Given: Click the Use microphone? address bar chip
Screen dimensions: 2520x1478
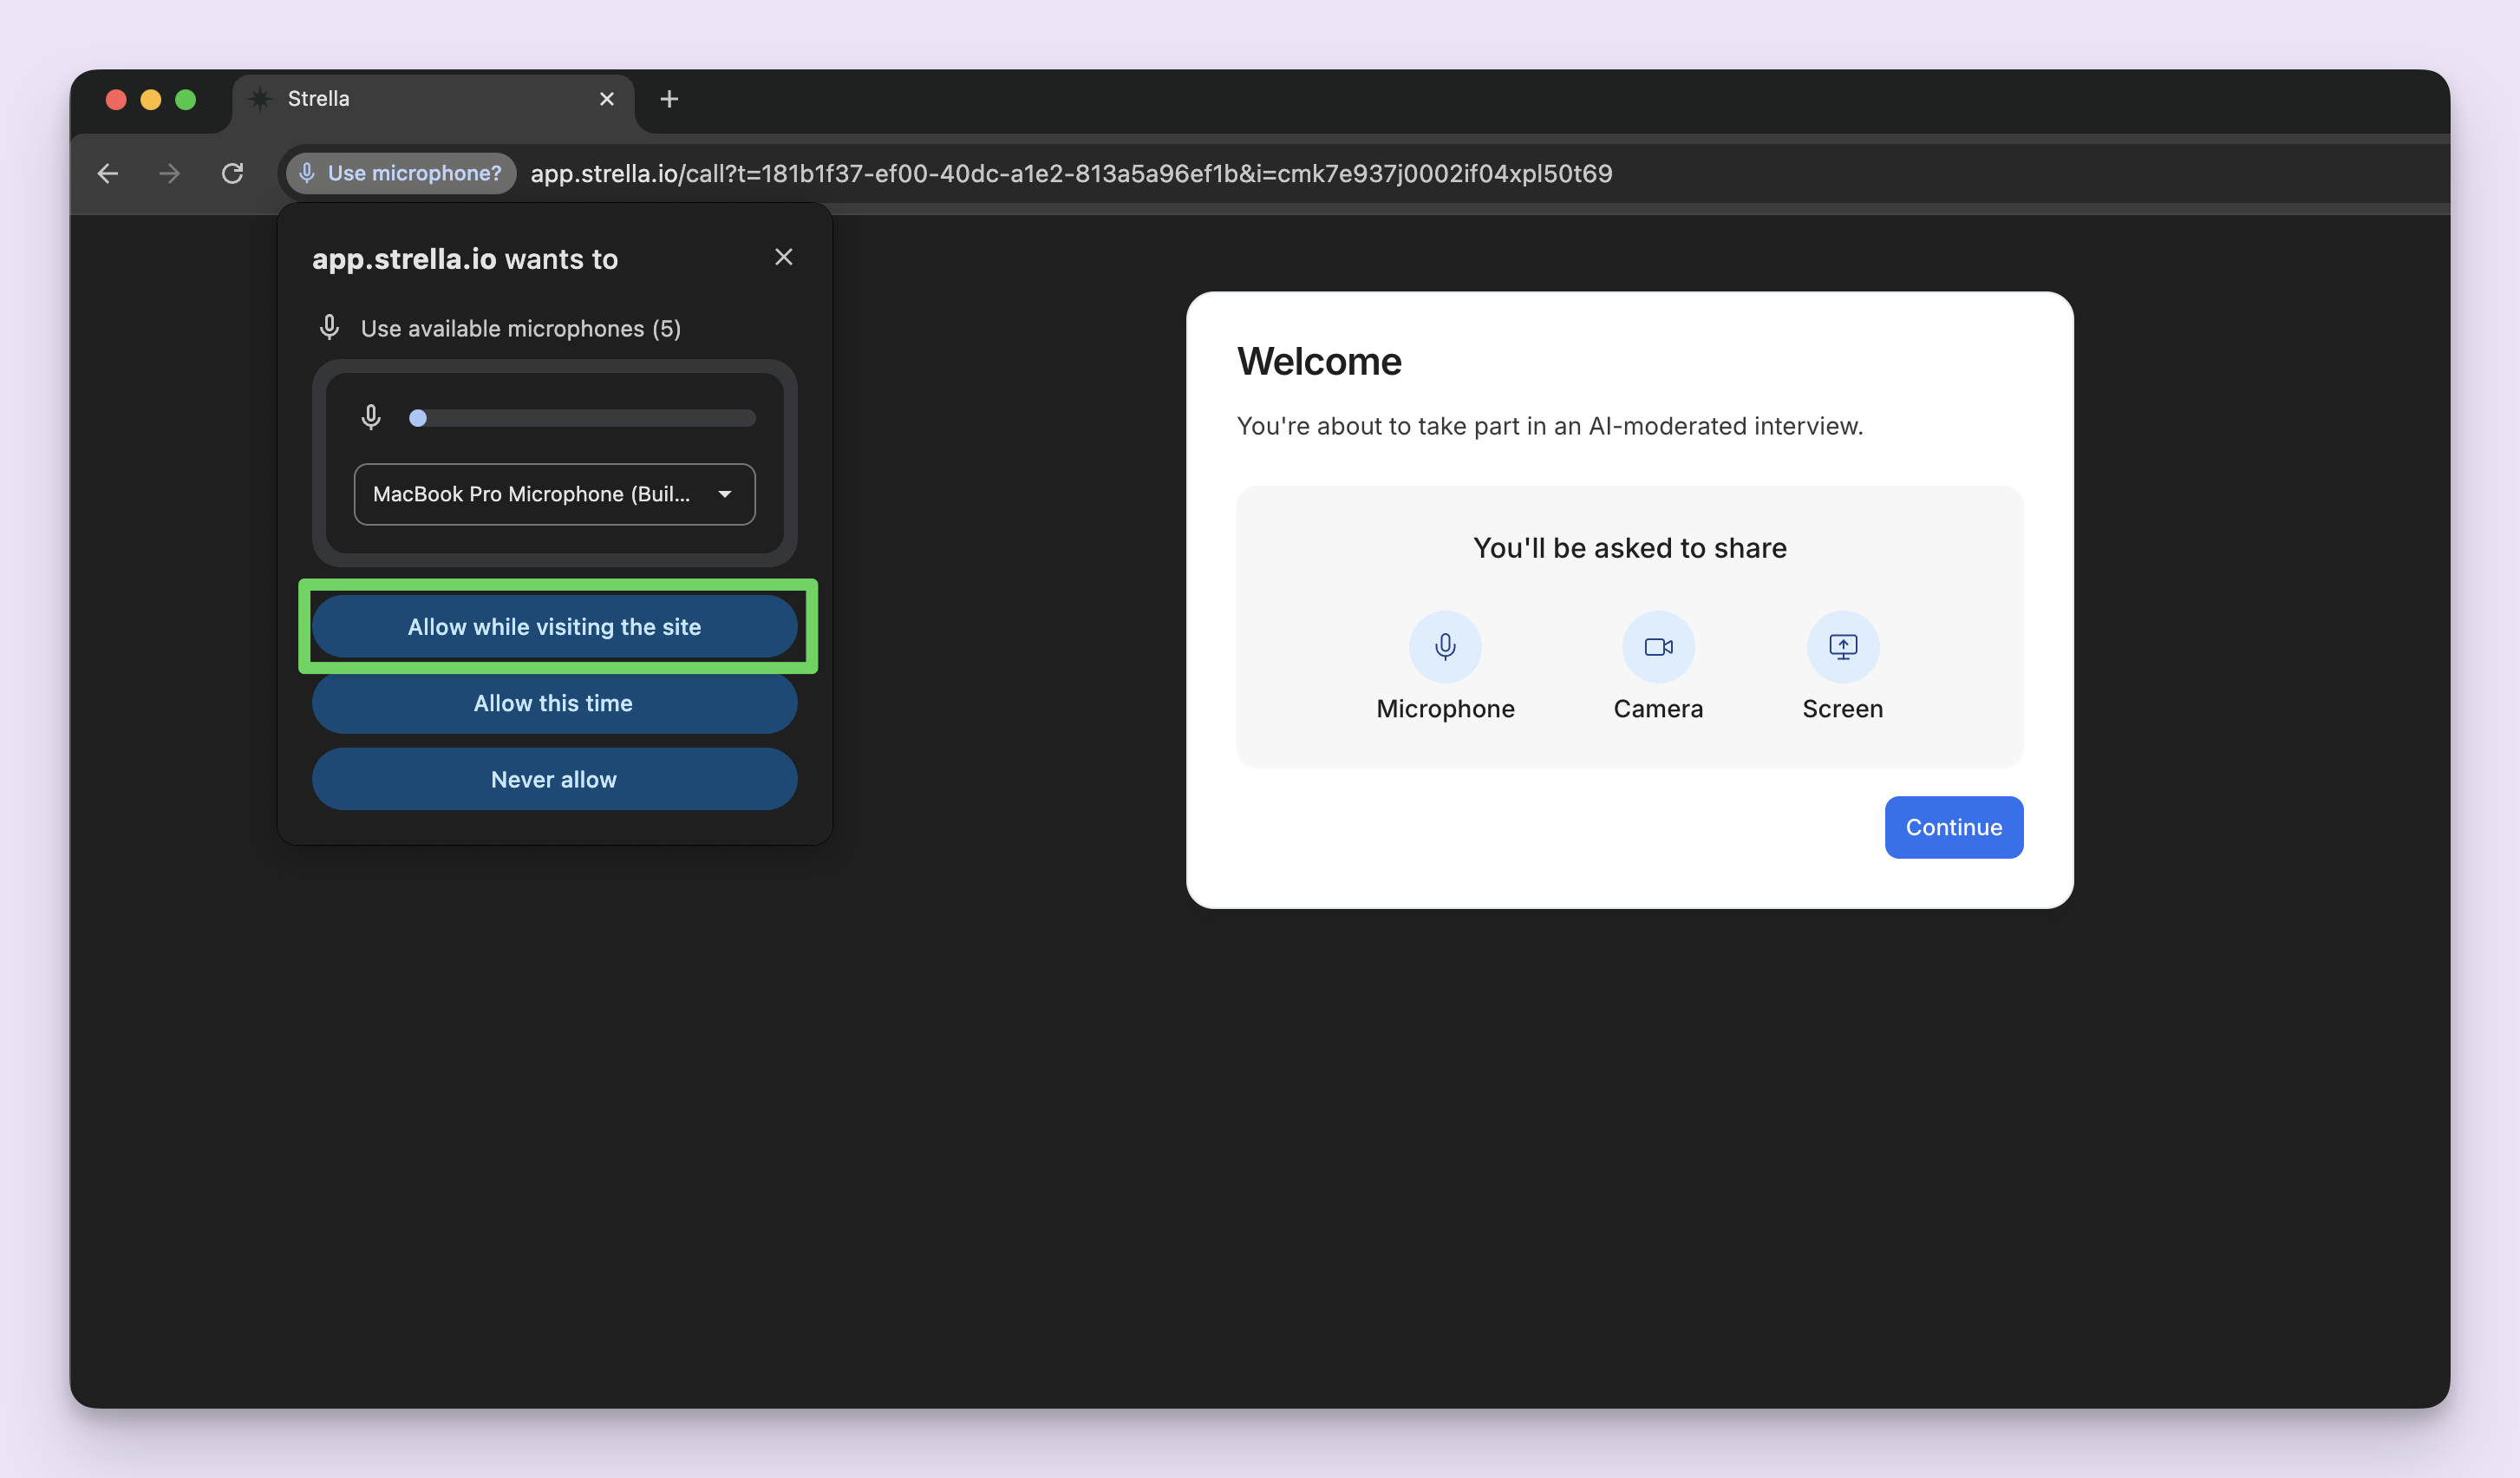Looking at the screenshot, I should [401, 173].
